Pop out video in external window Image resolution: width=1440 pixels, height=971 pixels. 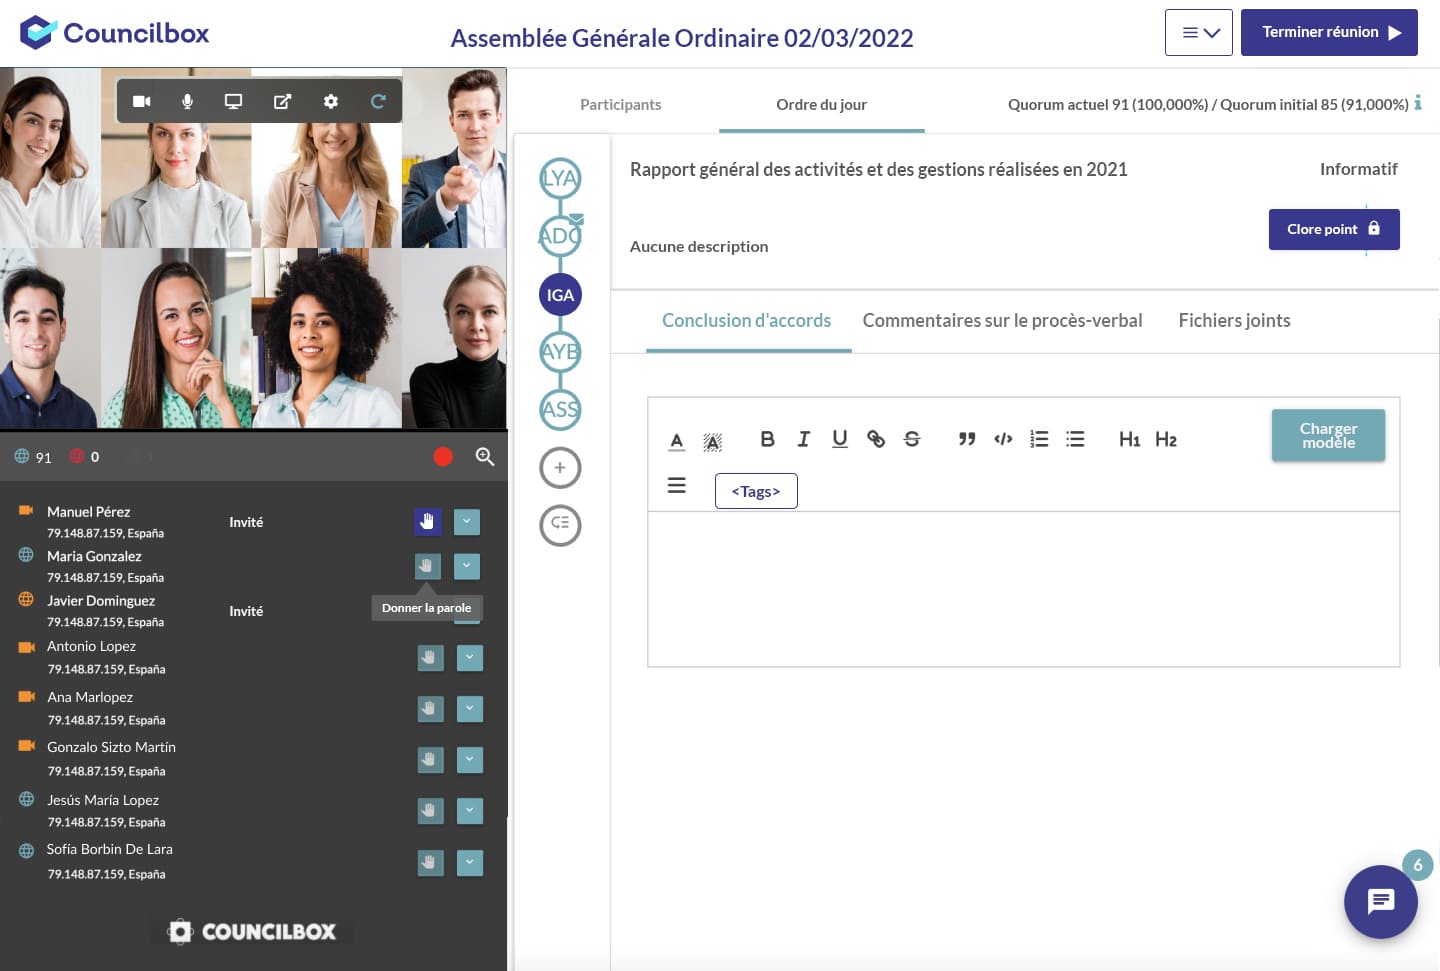click(x=283, y=101)
